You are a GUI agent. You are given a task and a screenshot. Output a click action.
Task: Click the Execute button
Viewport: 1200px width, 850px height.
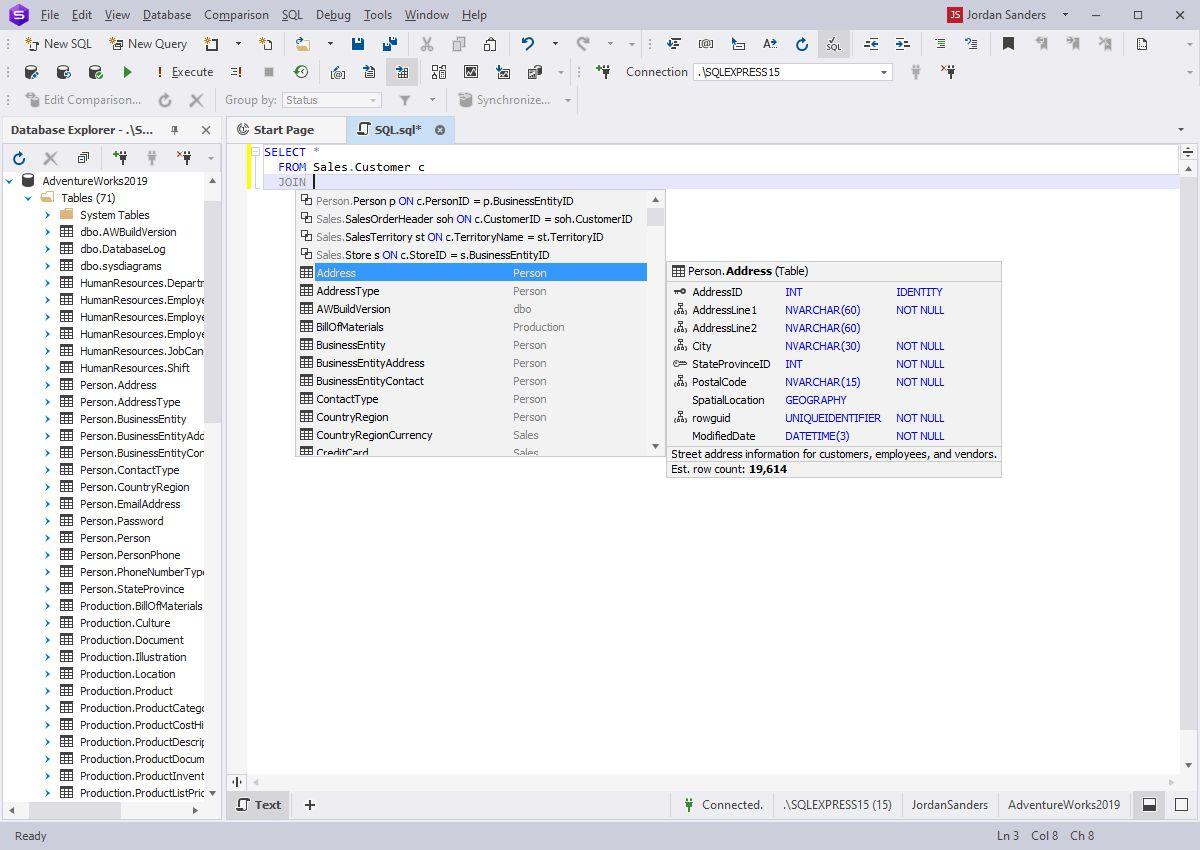tap(185, 72)
